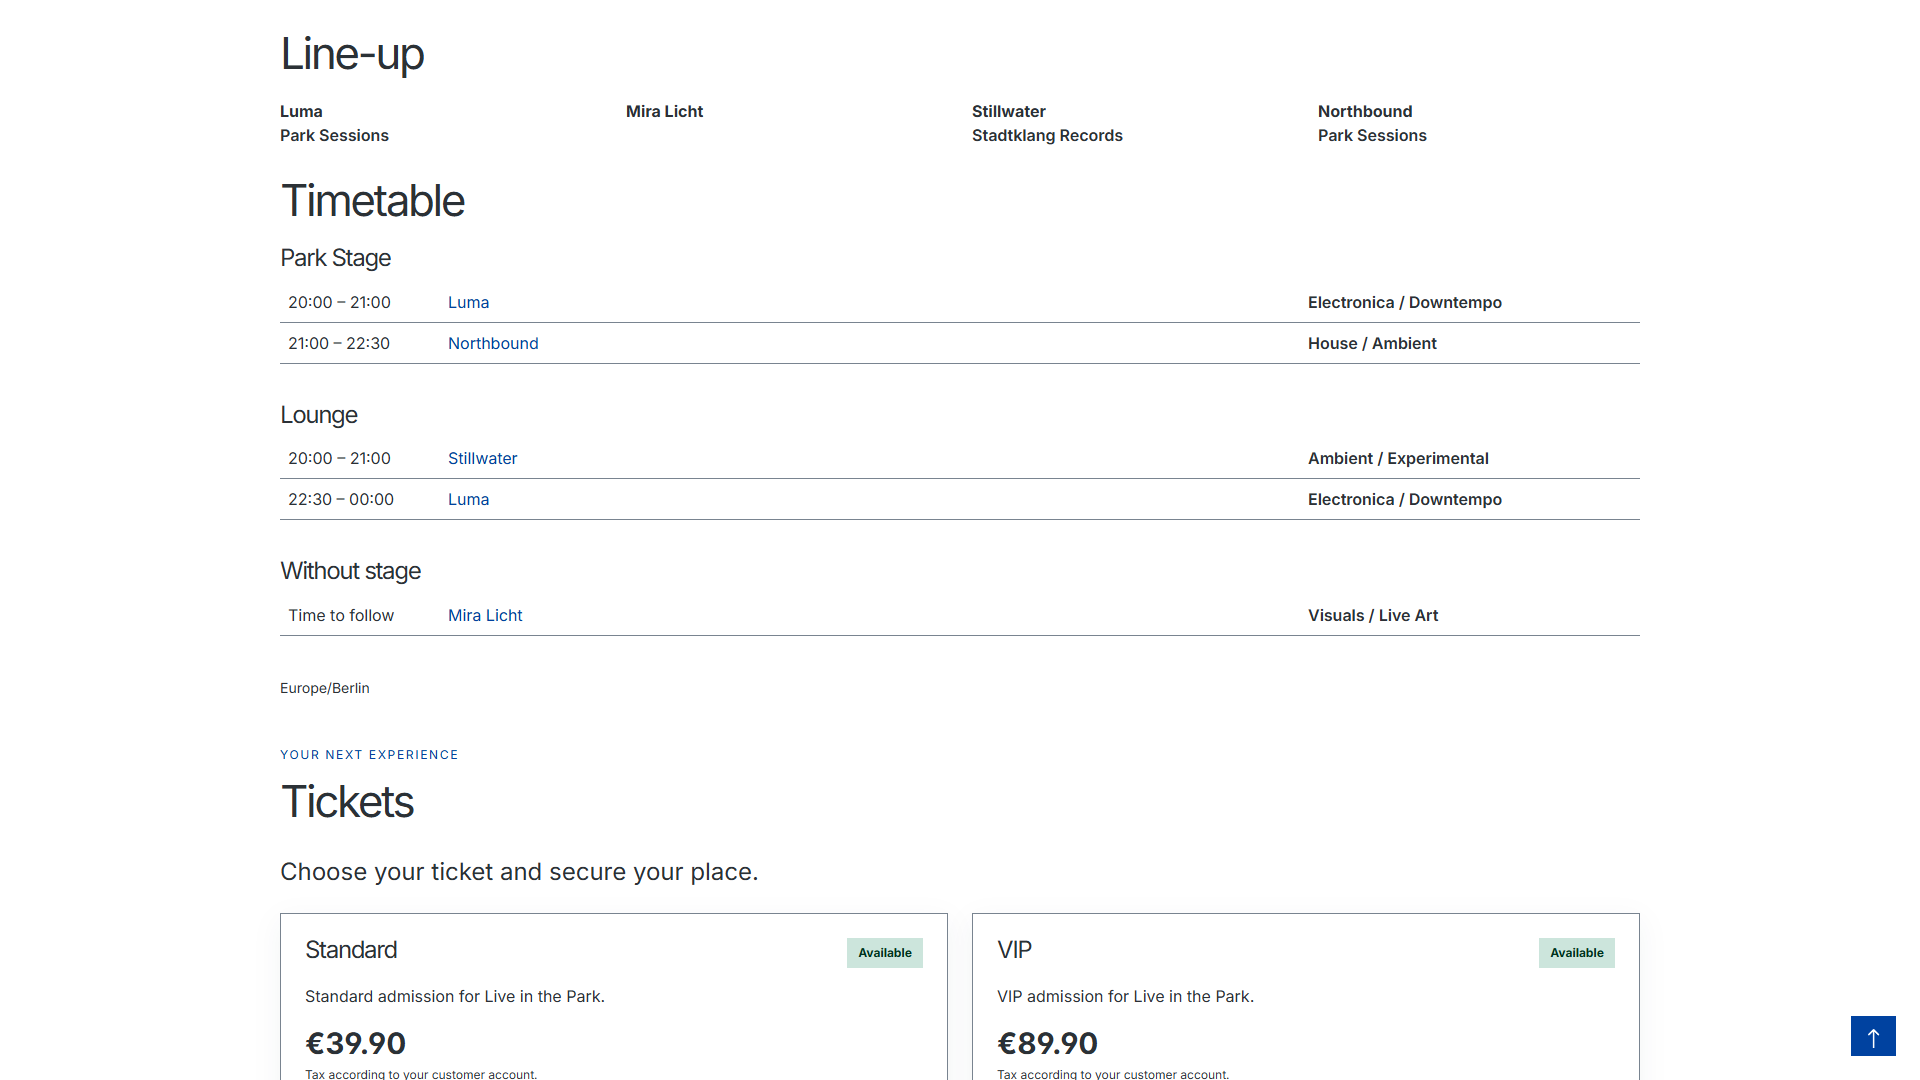Select the Lounge 20:00 – 21:00 time cell

point(339,458)
